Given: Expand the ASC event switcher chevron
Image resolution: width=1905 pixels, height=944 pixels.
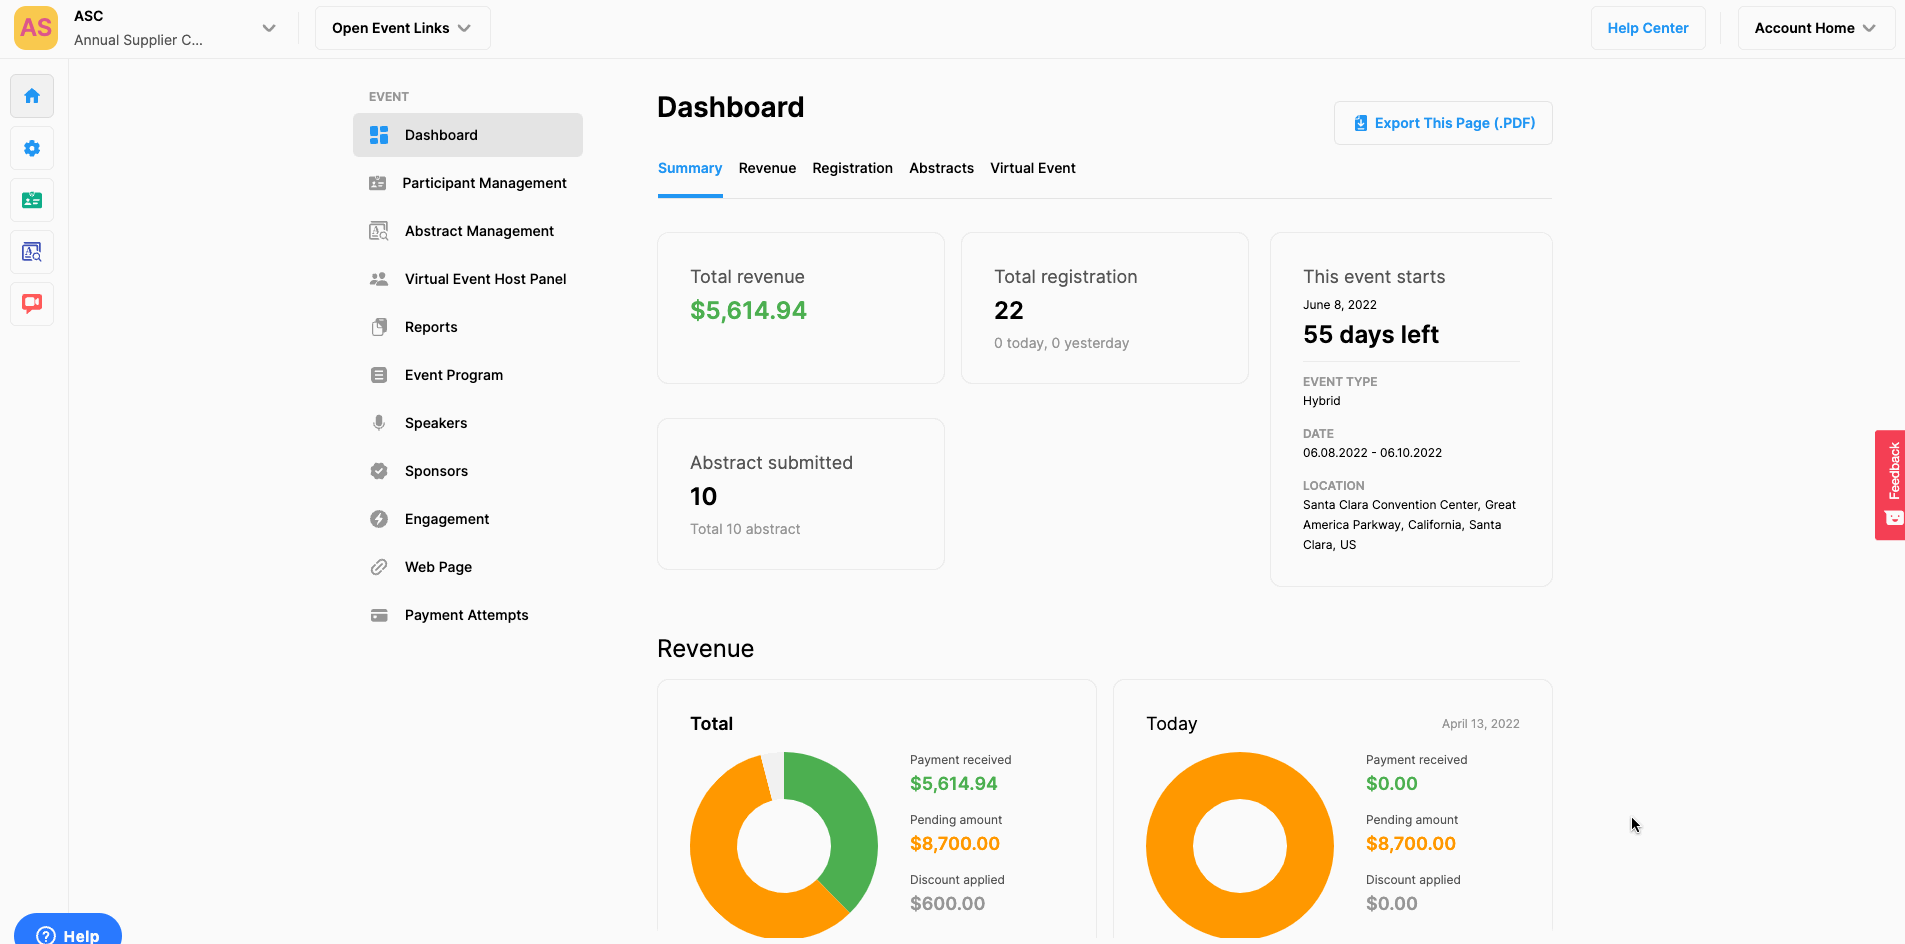Looking at the screenshot, I should (268, 28).
